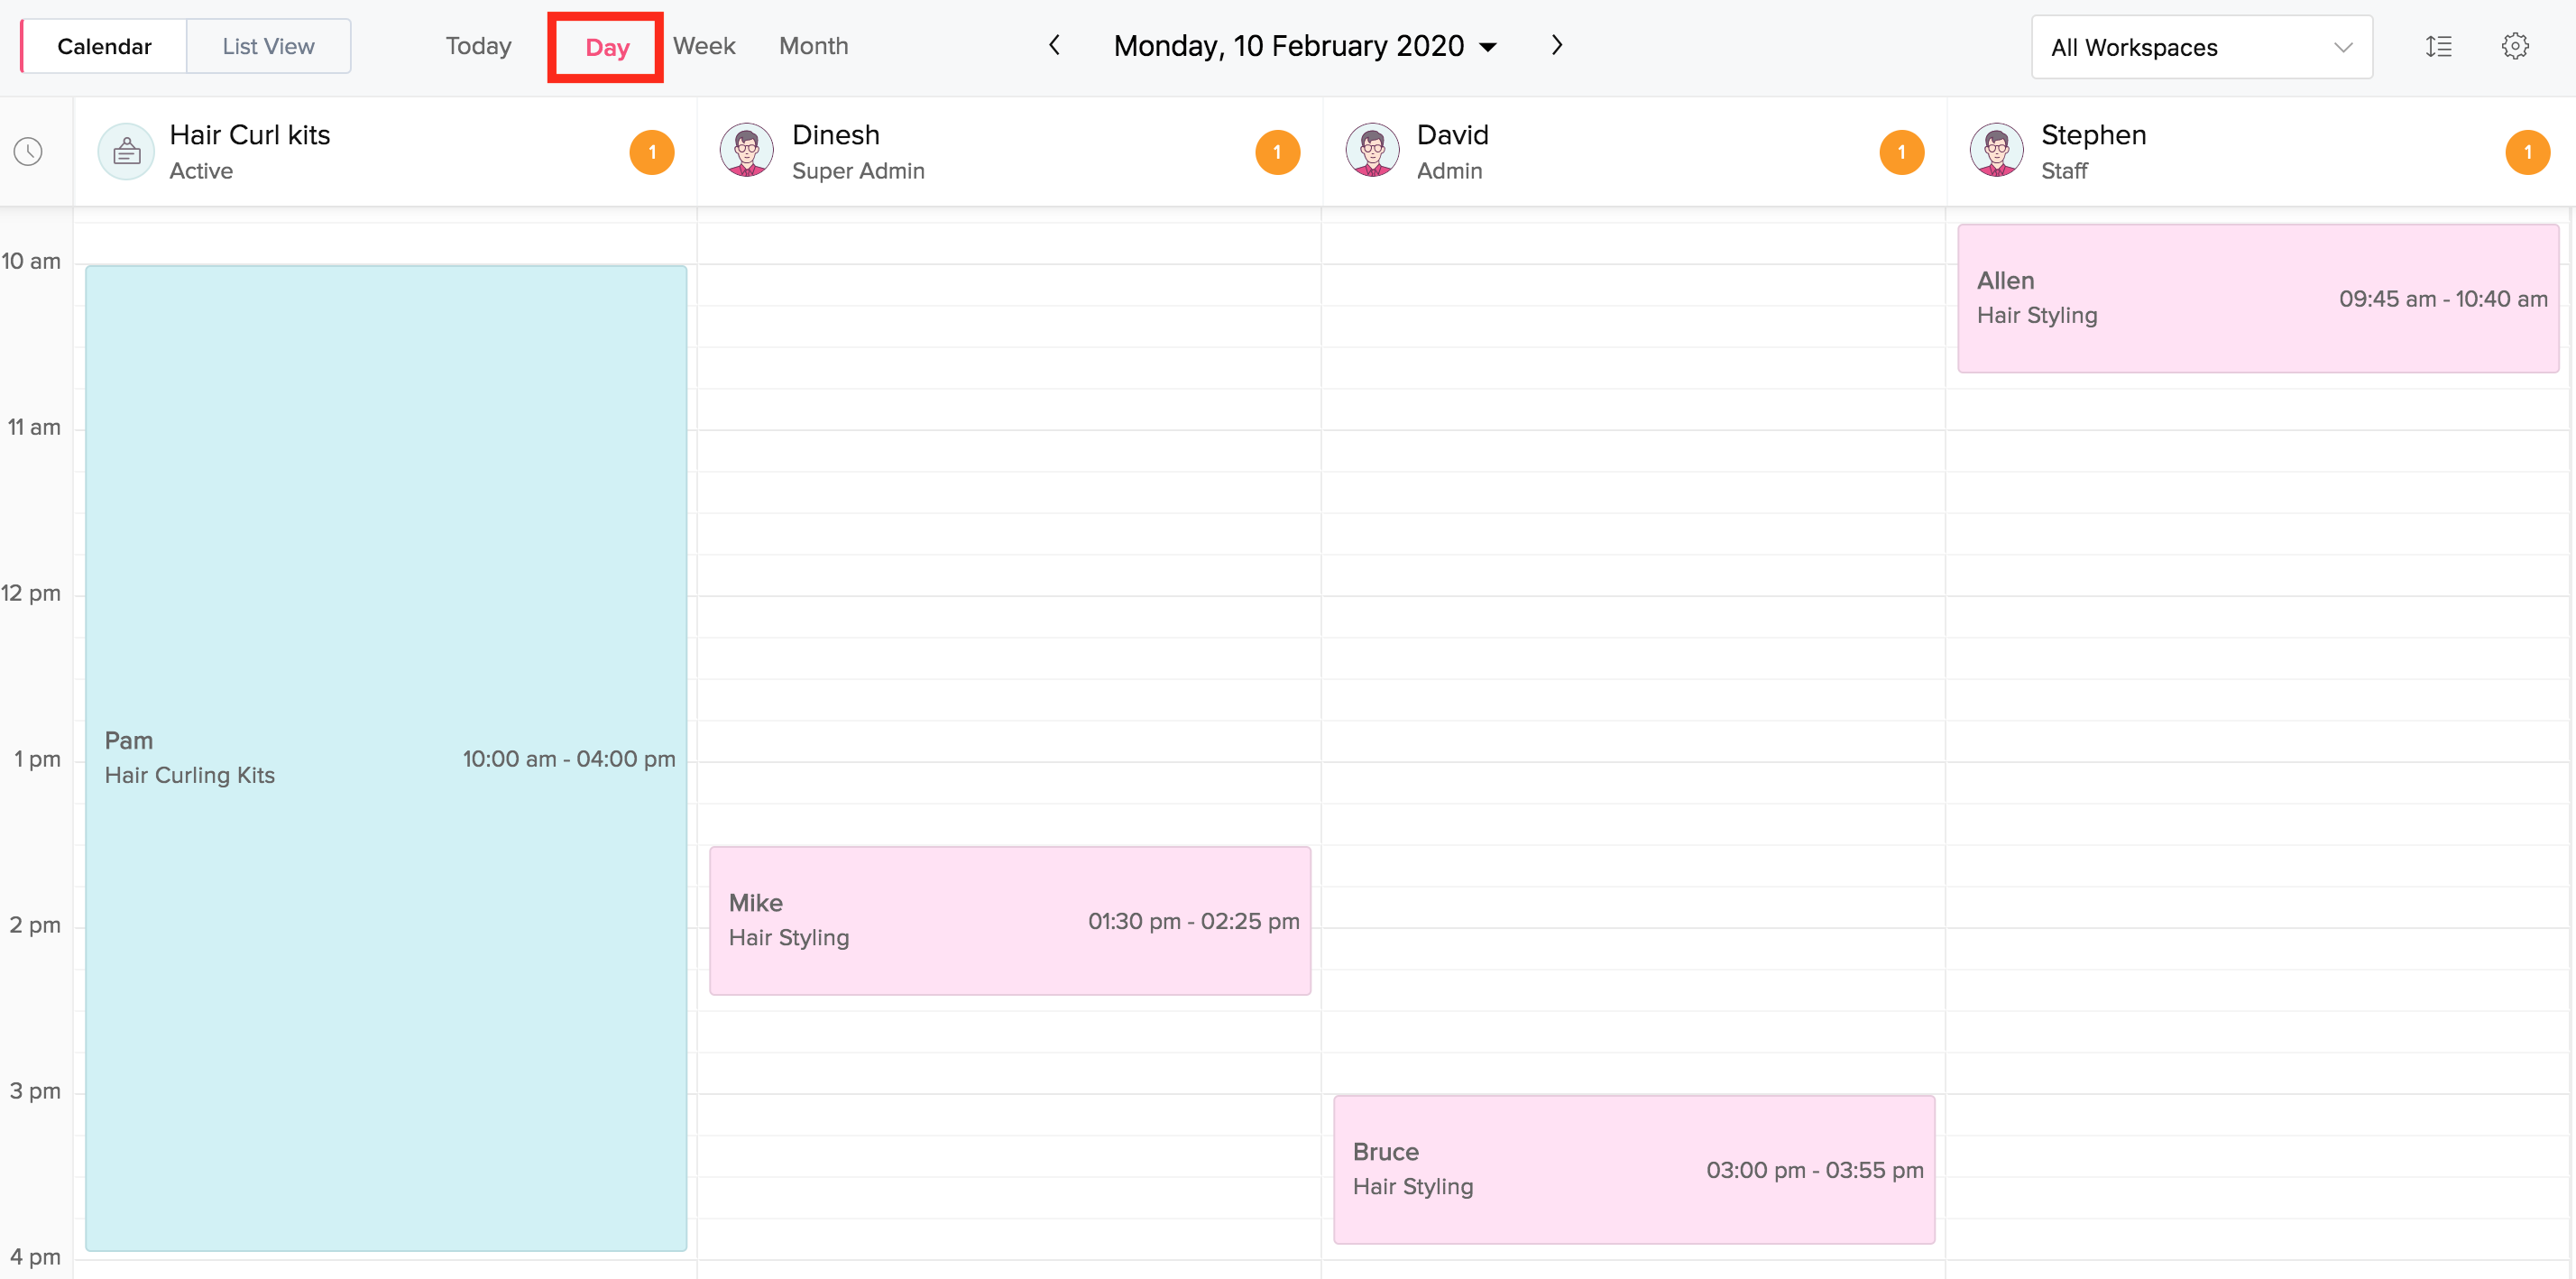Click orange count badge for Dinesh

coord(1277,152)
